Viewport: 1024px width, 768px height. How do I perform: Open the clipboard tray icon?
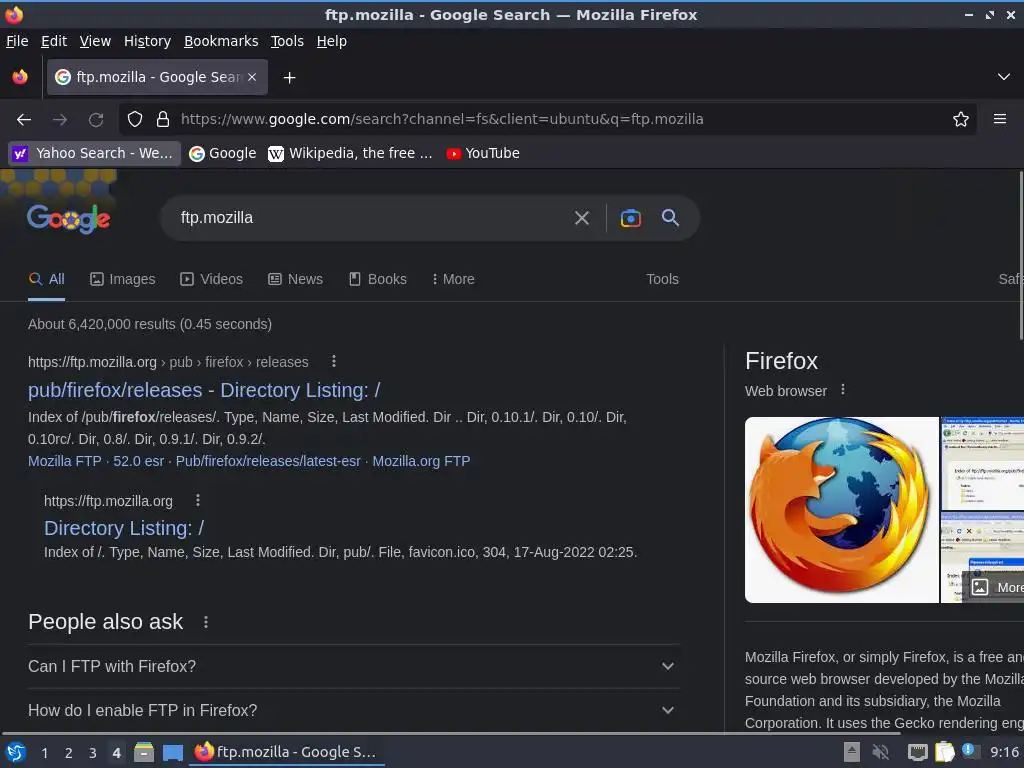944,752
